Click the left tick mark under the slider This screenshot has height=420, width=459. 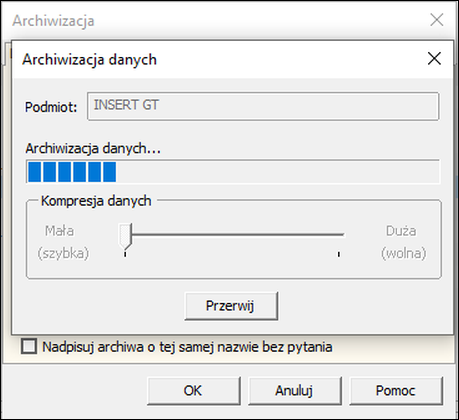tap(125, 254)
